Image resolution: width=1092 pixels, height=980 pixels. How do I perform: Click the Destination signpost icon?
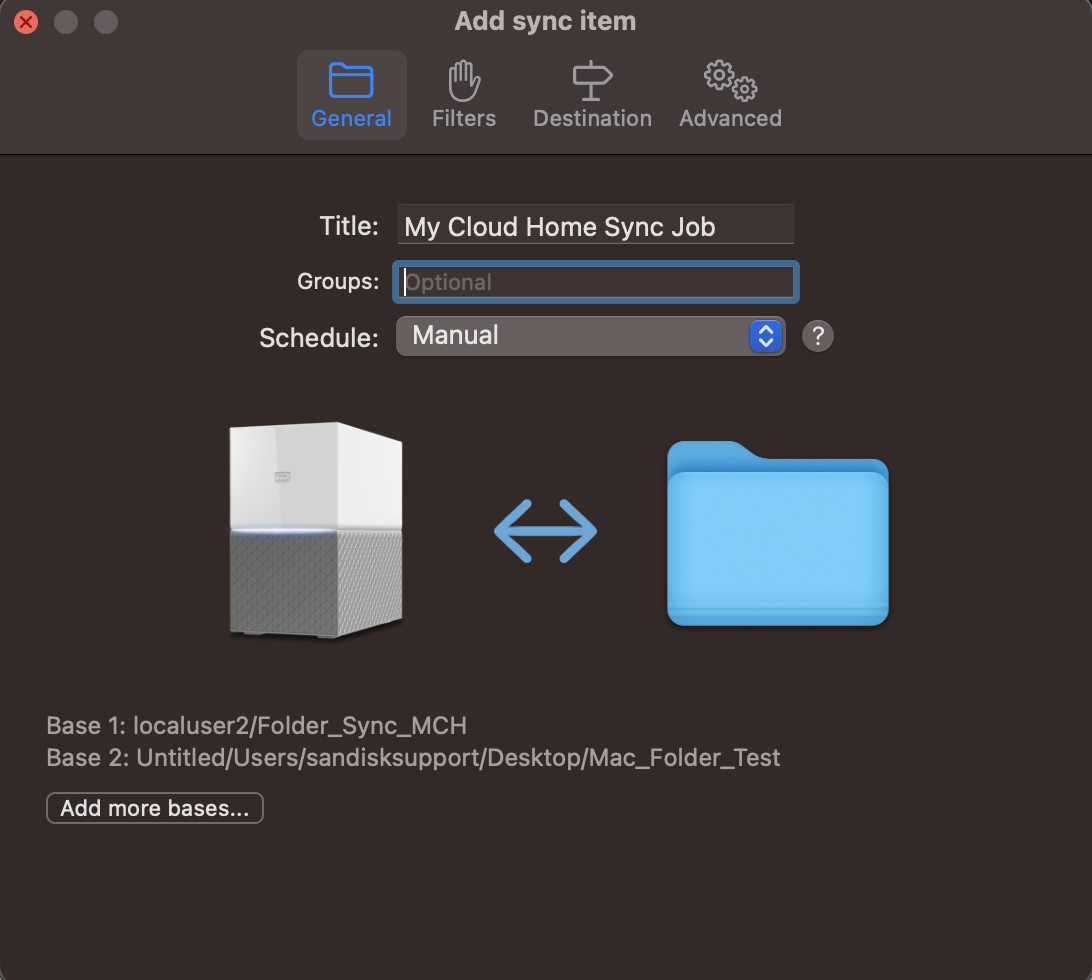pyautogui.click(x=592, y=78)
